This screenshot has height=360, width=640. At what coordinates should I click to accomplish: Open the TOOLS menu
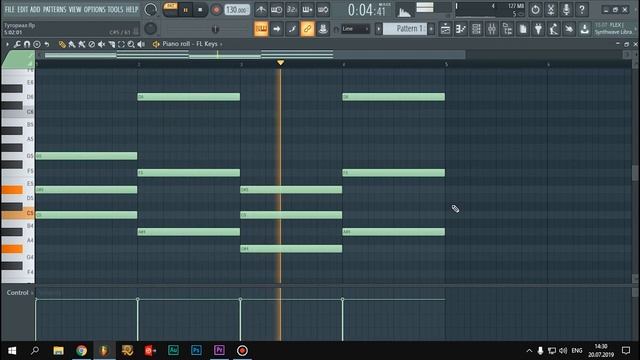pos(116,9)
